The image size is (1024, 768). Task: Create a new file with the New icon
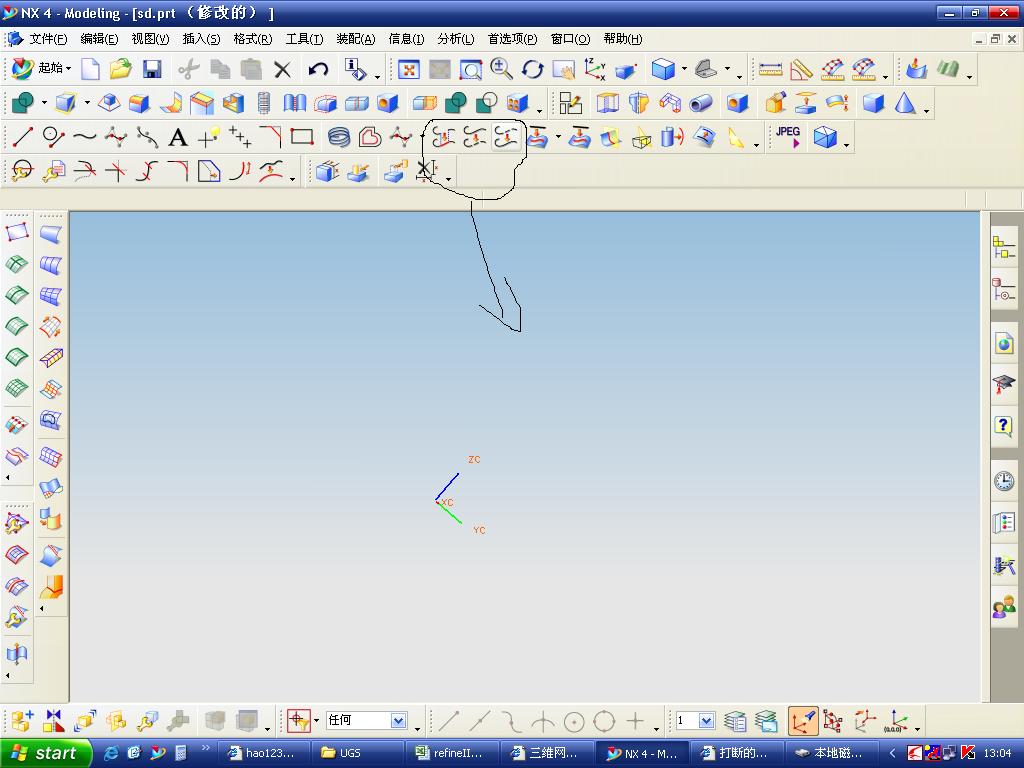click(90, 69)
